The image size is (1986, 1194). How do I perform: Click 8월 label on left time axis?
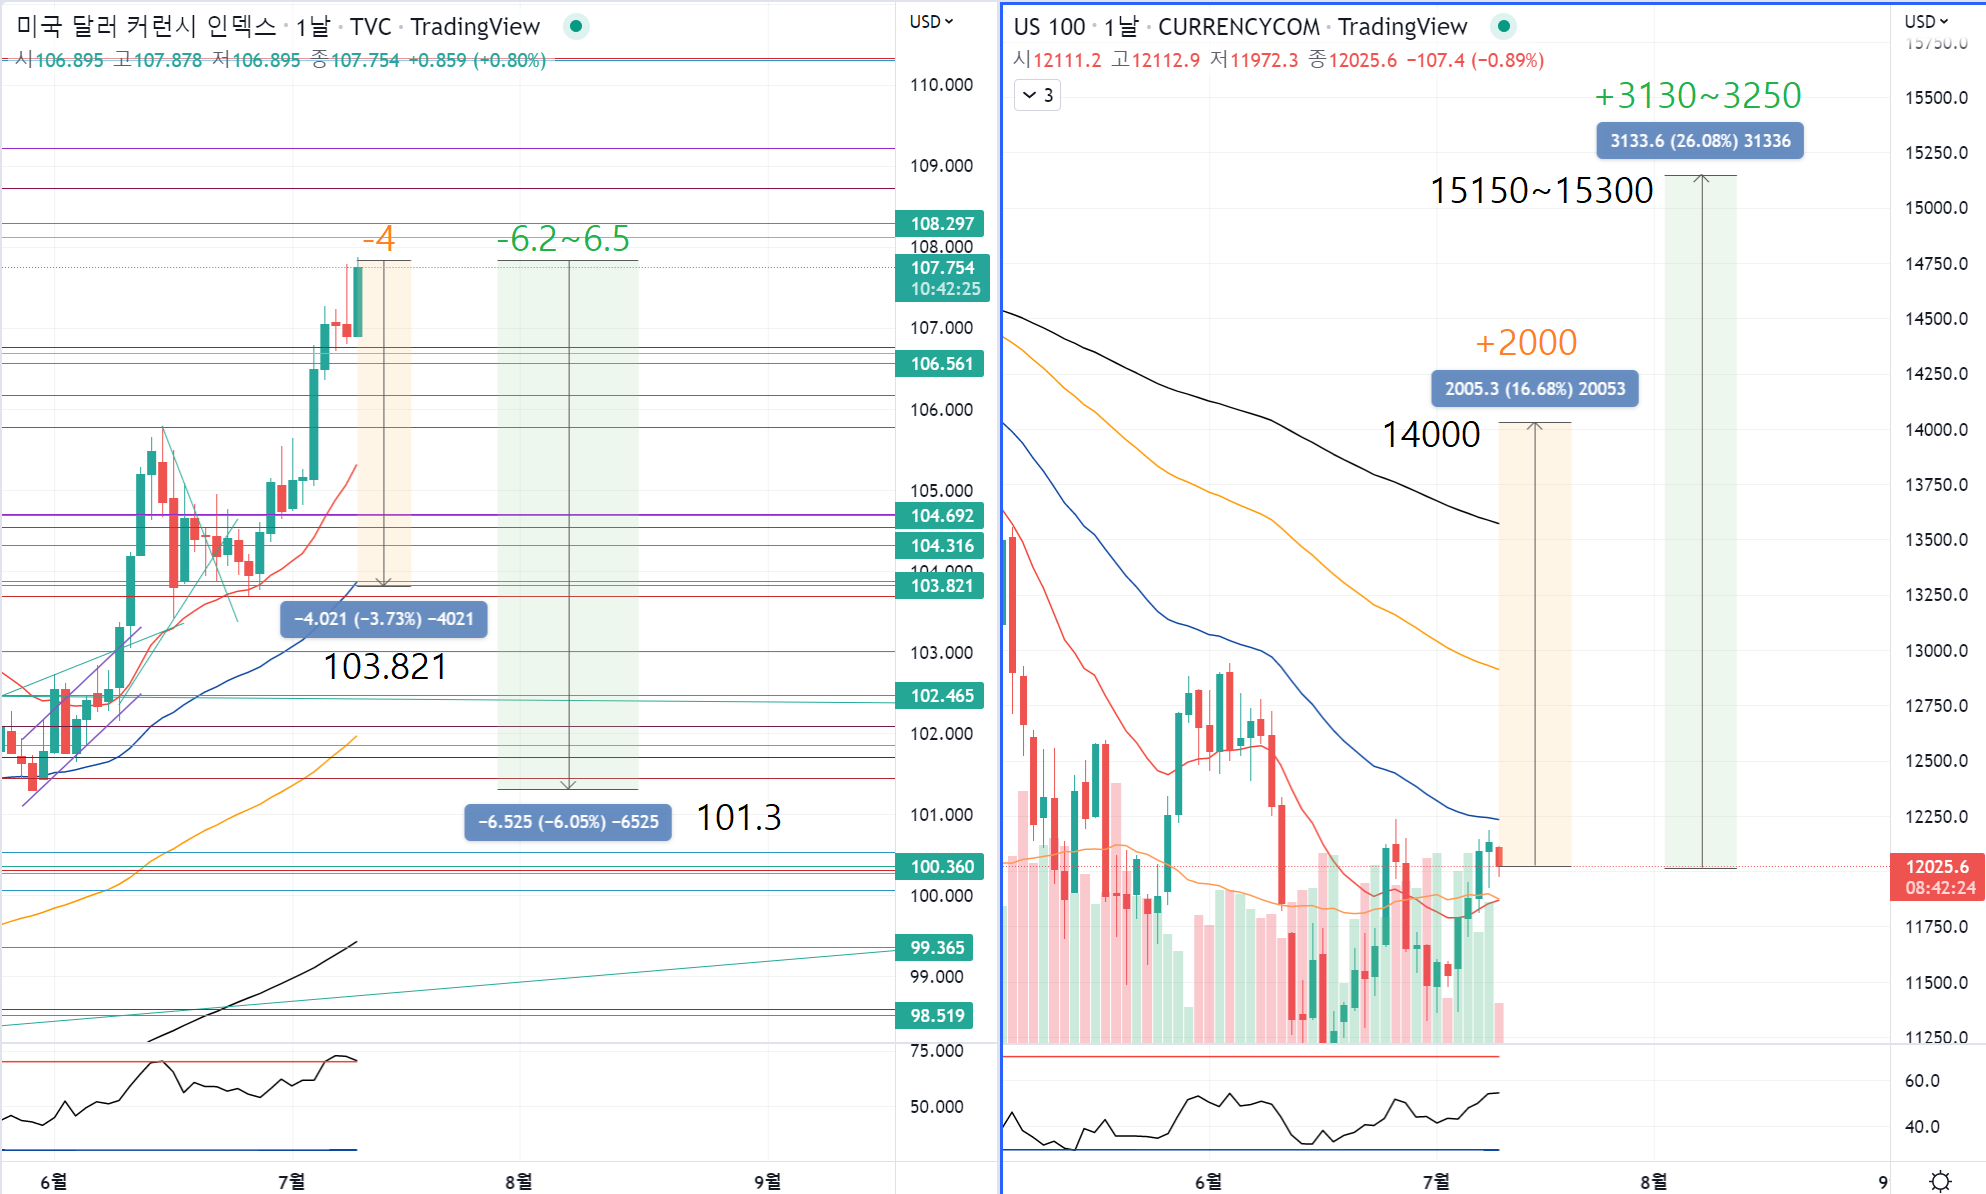pos(518,1181)
